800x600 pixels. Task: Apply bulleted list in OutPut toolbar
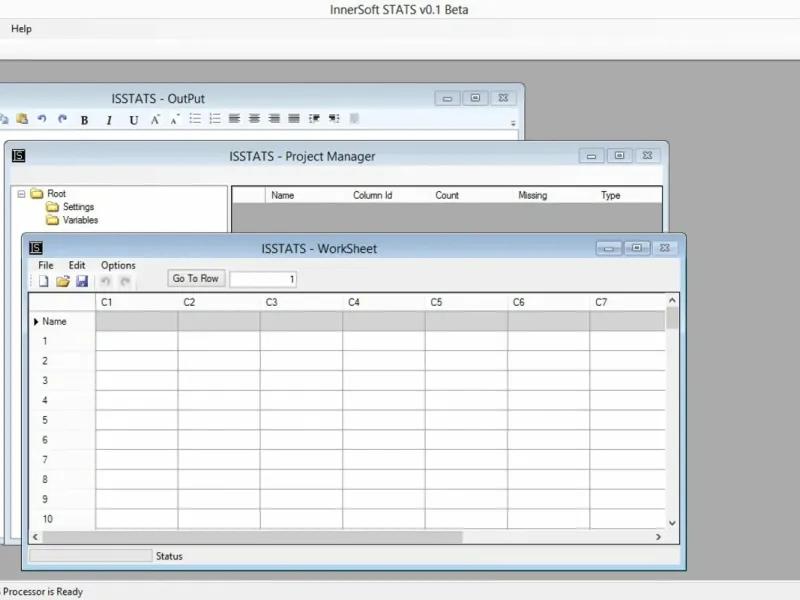[x=195, y=119]
